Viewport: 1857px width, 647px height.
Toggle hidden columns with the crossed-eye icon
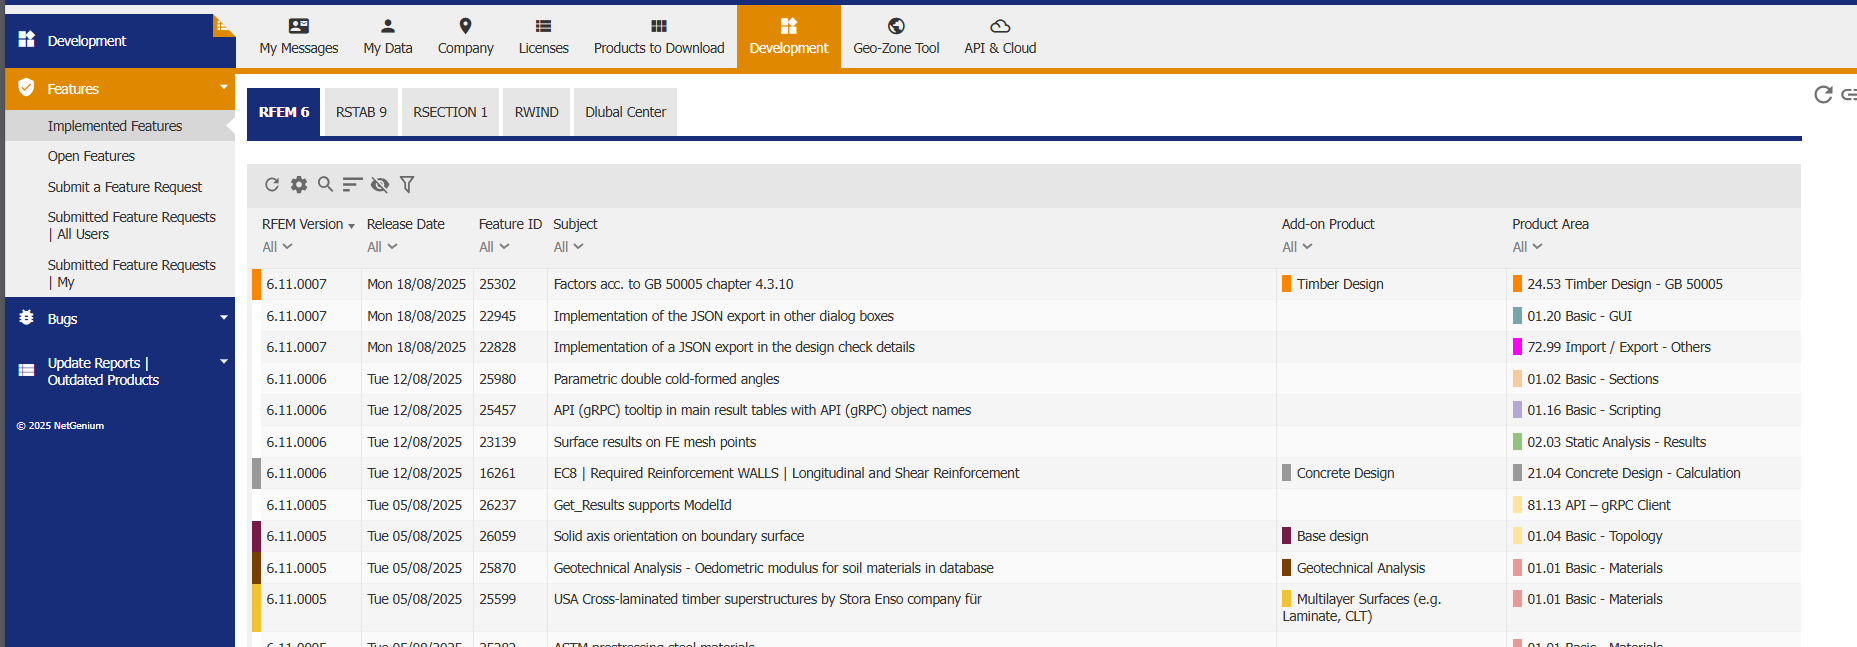click(379, 184)
